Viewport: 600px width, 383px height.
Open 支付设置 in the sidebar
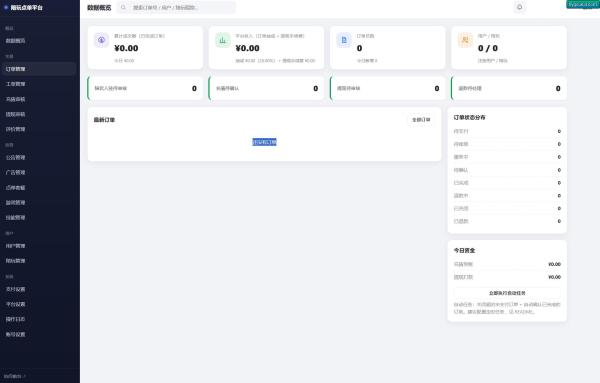(38, 289)
